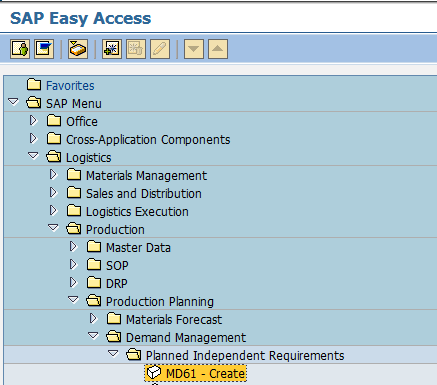Expand Logistics Execution node arrow
Image resolution: width=437 pixels, height=385 pixels.
coord(53,210)
